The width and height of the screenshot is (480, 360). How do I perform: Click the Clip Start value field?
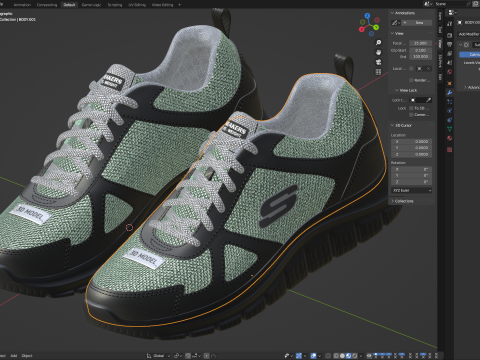tap(420, 50)
